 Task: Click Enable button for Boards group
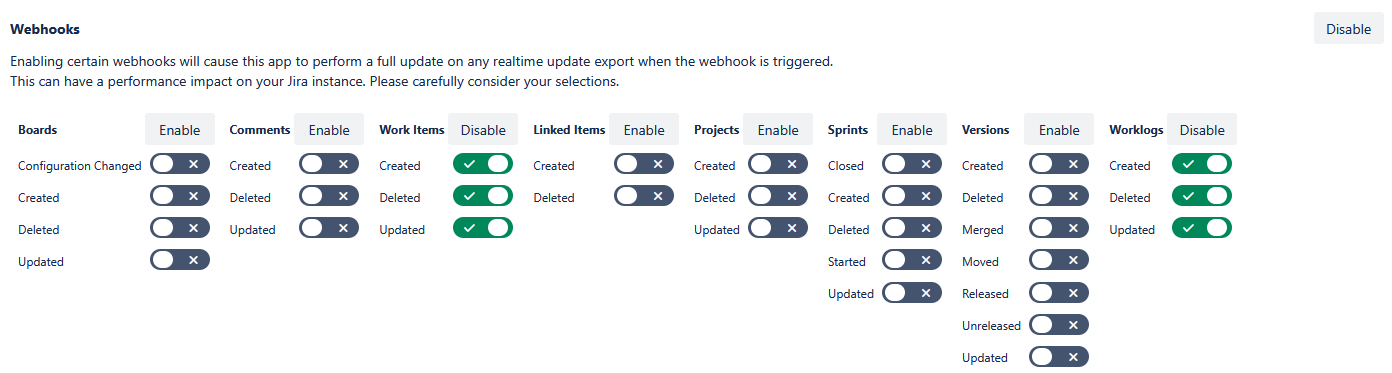tap(180, 130)
